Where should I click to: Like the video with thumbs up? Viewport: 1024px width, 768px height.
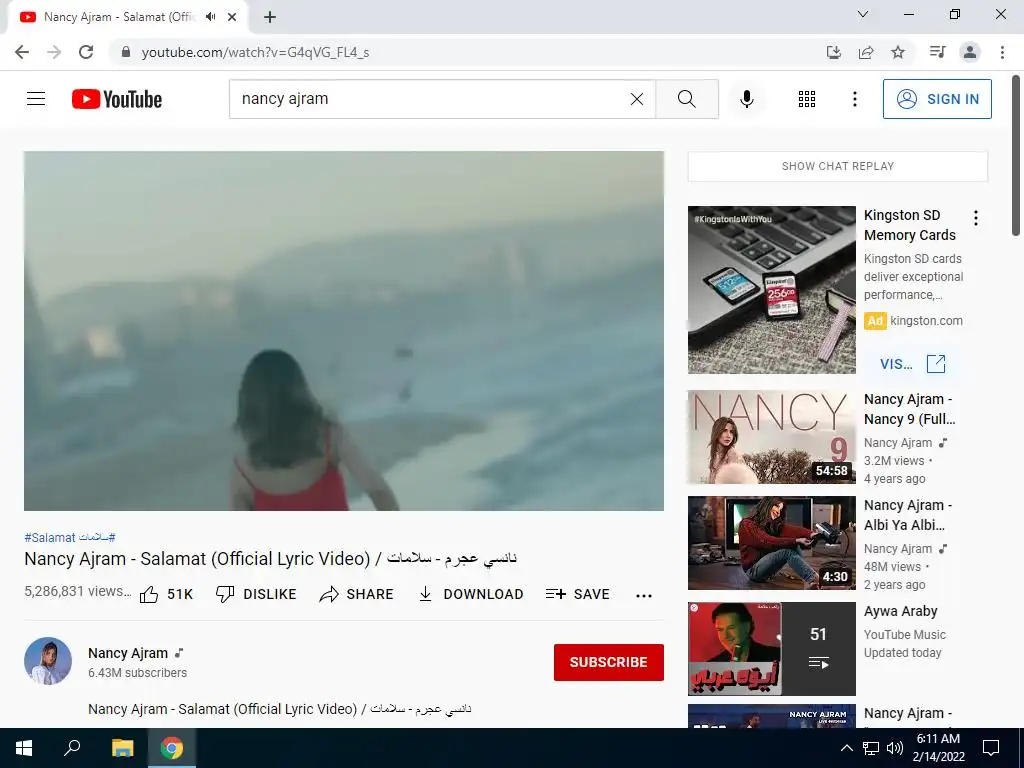(167, 594)
